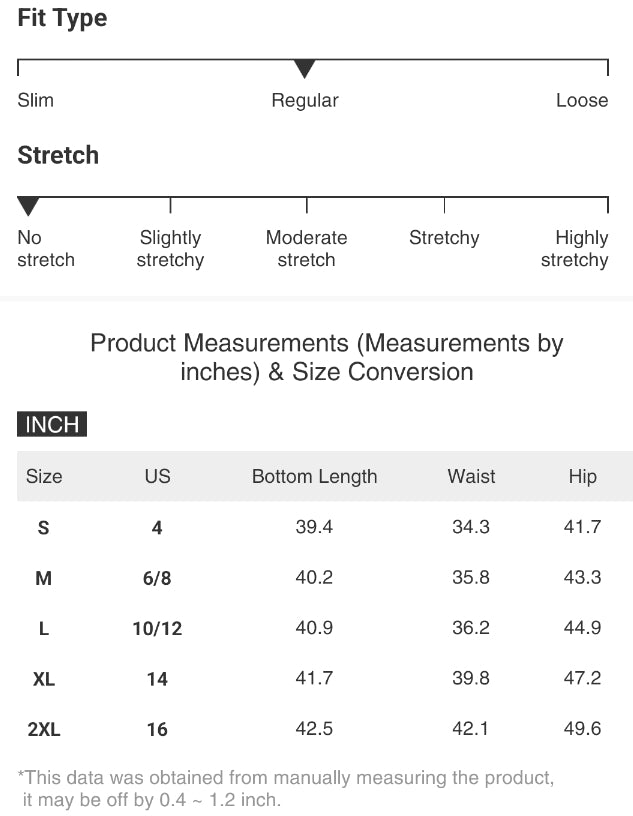Click the Bottom Length column header

click(314, 476)
